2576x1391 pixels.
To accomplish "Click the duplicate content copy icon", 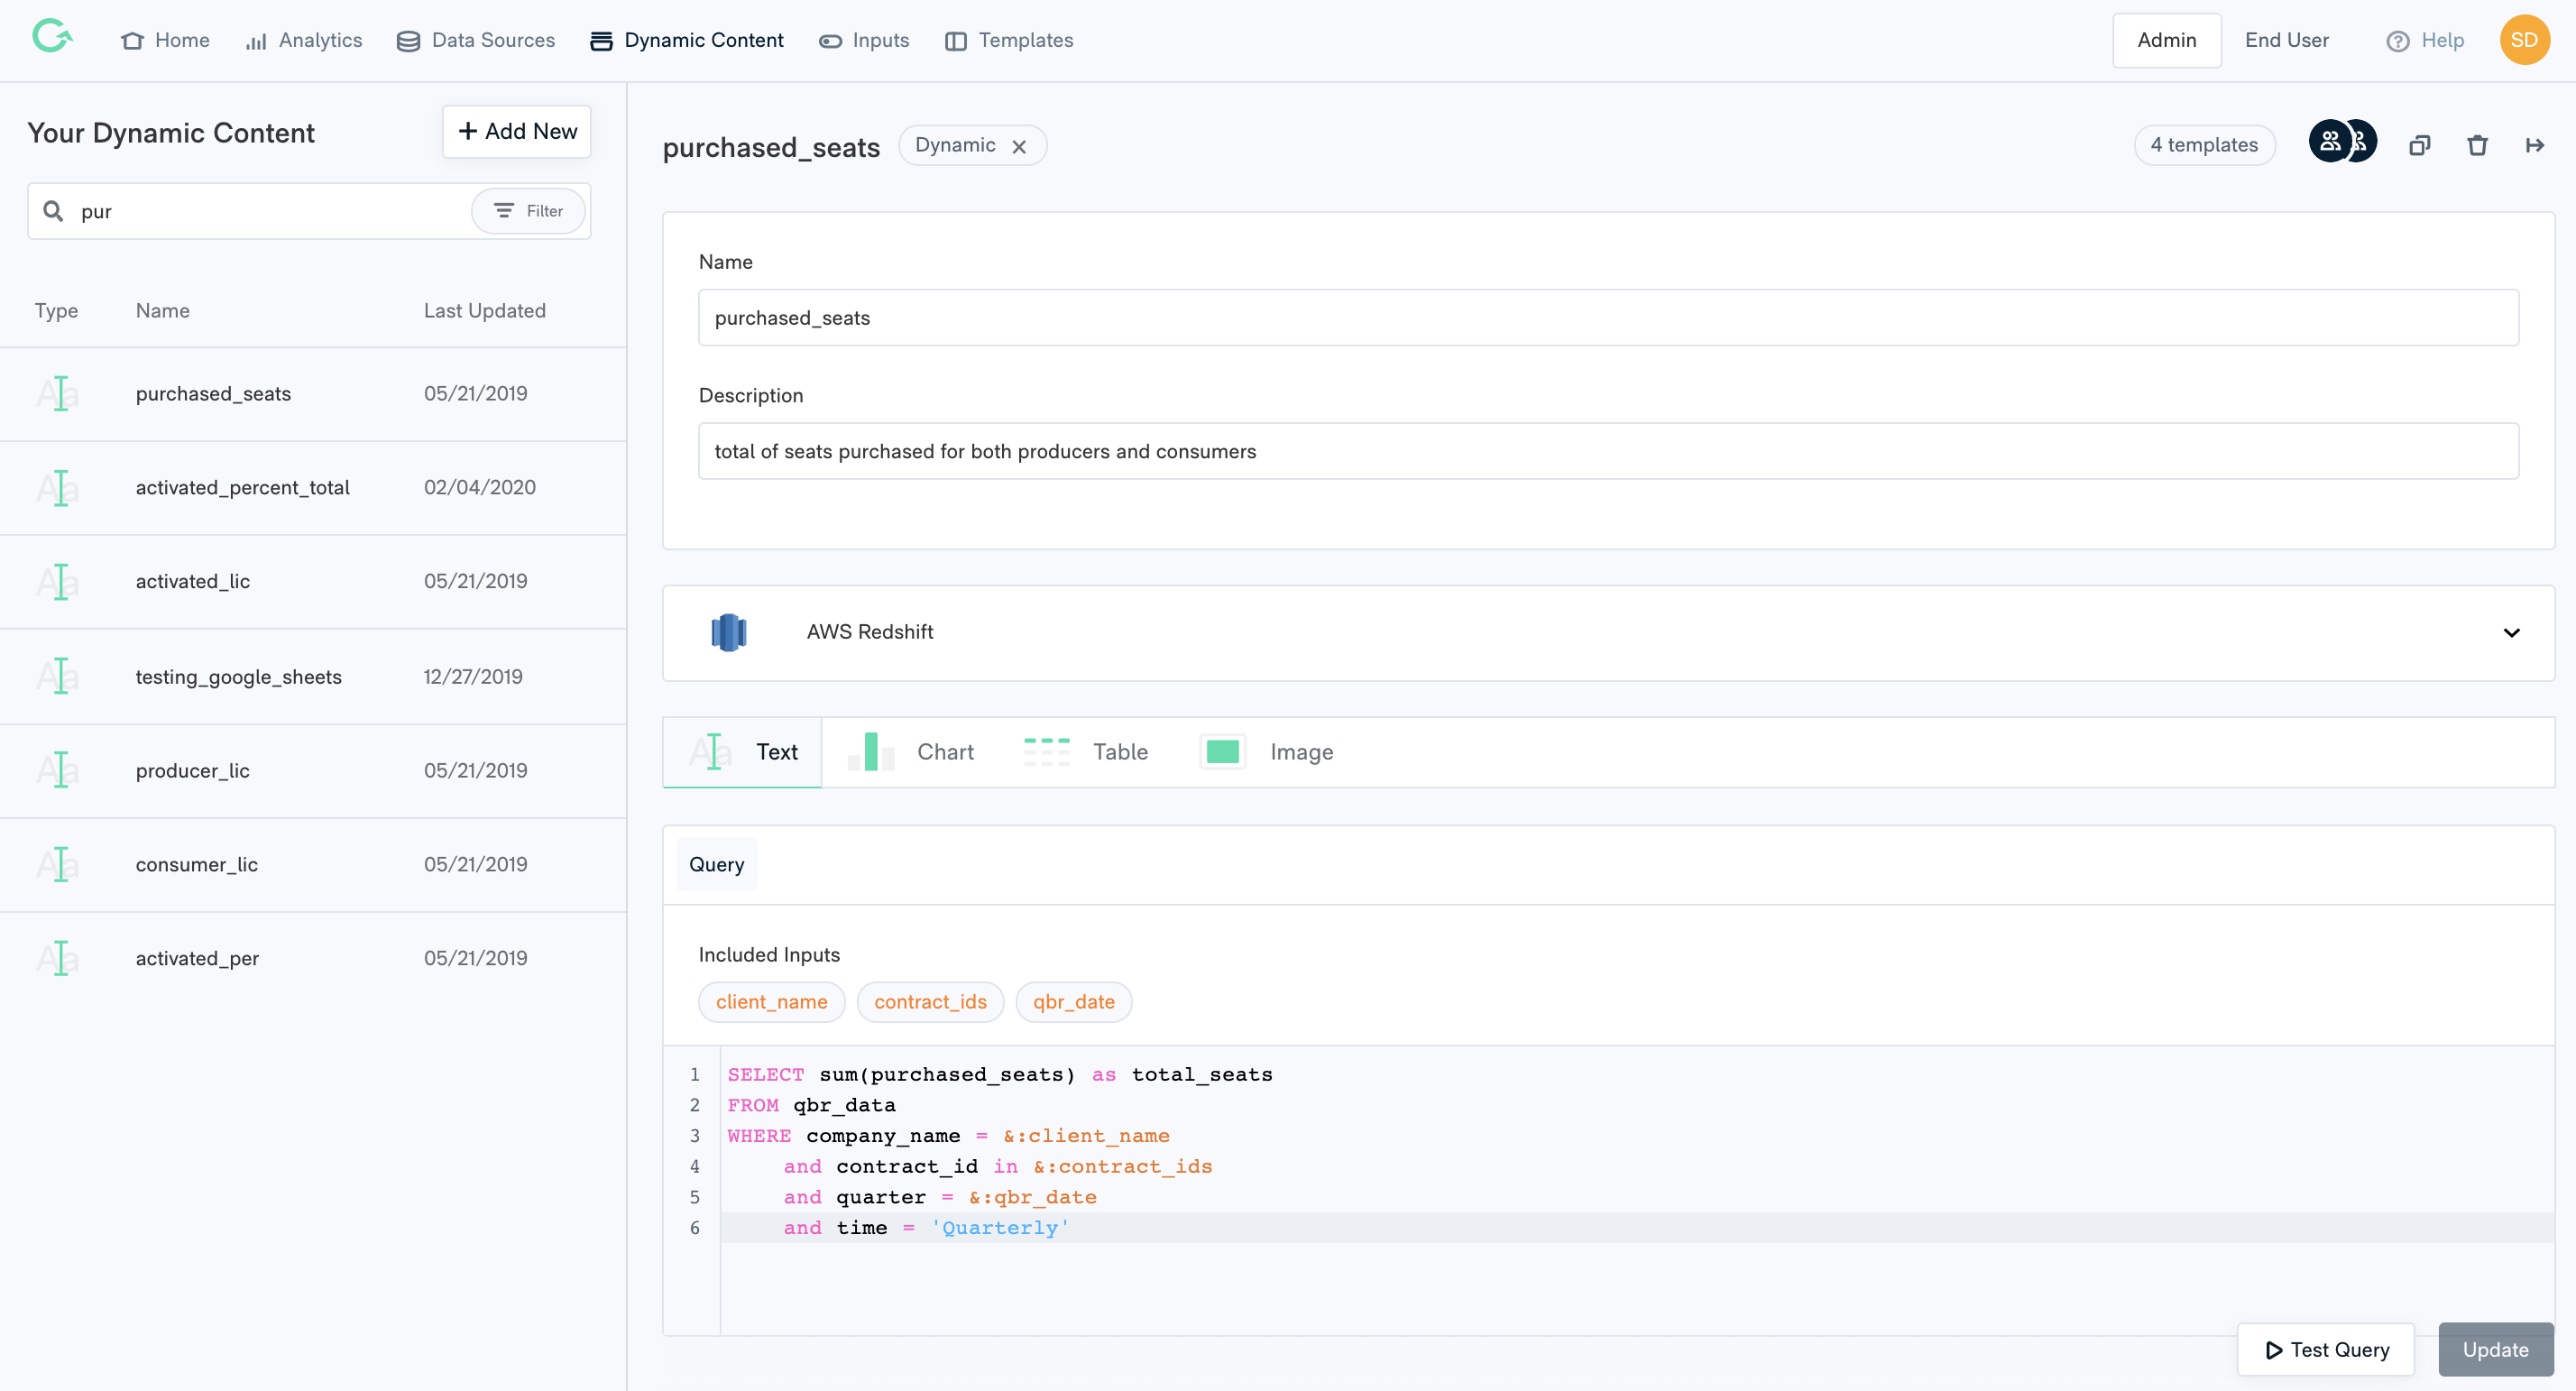I will (2419, 146).
